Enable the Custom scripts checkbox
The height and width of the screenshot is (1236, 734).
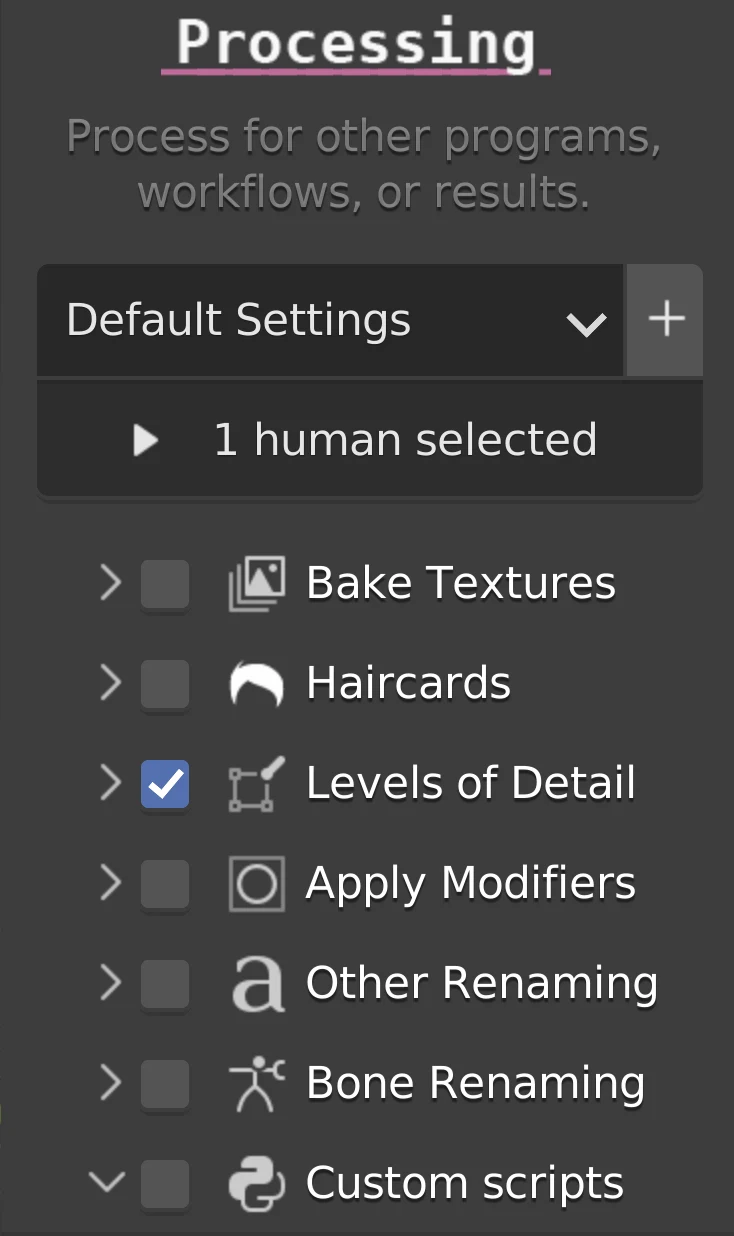click(165, 1184)
